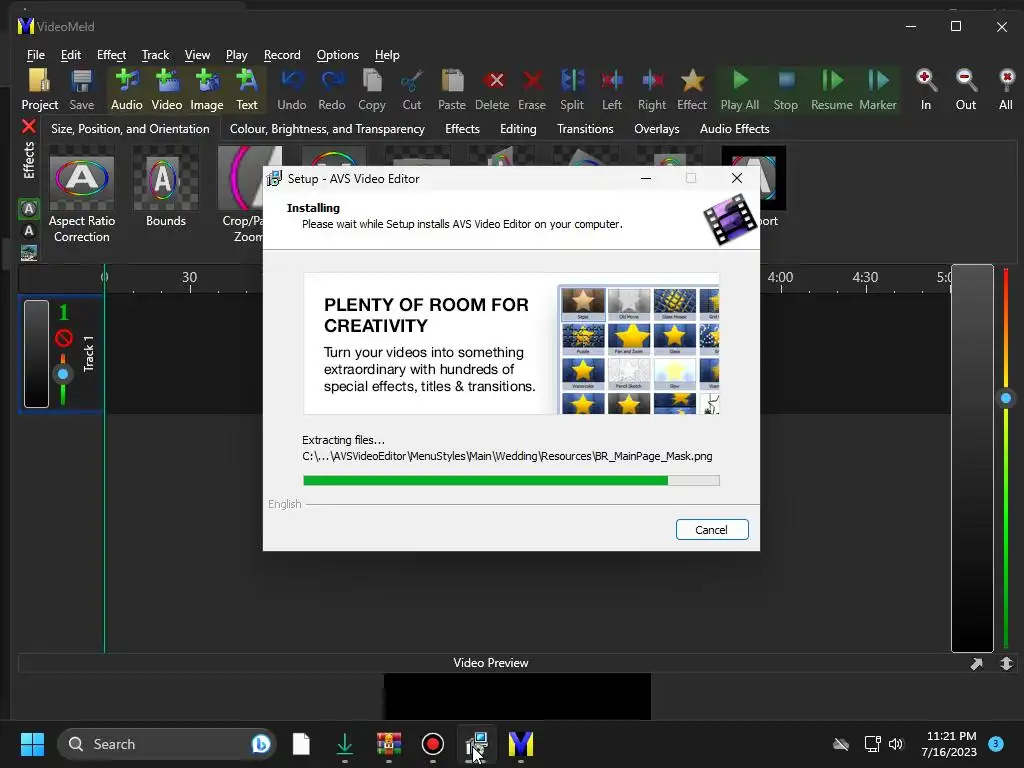Add Text via toolbar icon

pos(247,89)
